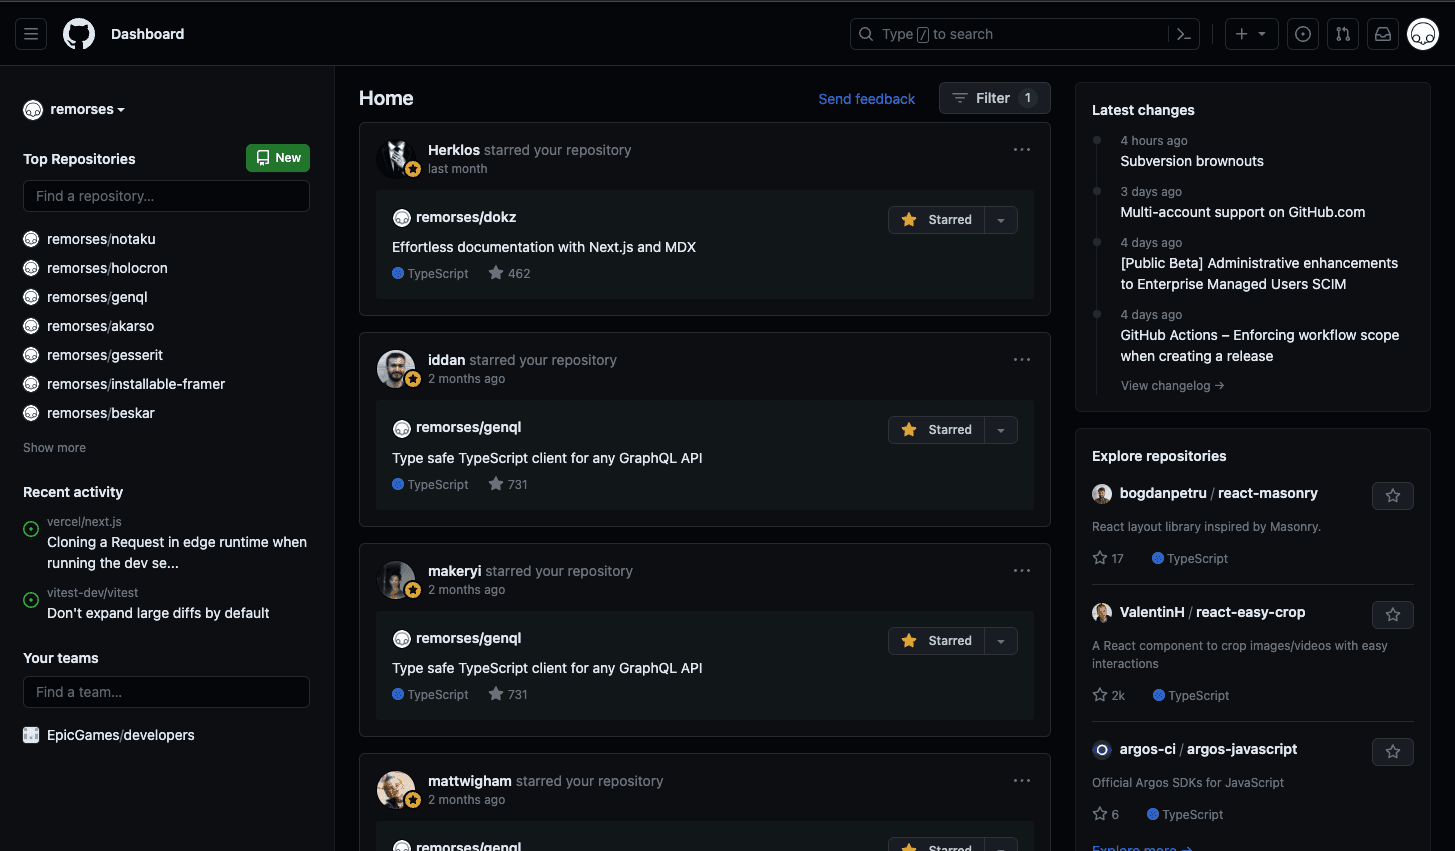Screen dimensions: 1455x851
Task: Click the View changelog link
Action: tap(1172, 386)
